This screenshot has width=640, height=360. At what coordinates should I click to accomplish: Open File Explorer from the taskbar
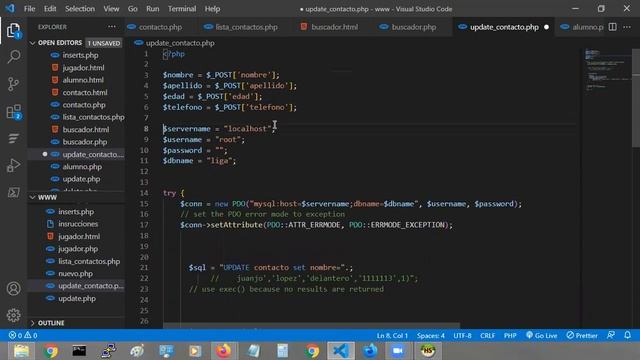click(21, 351)
